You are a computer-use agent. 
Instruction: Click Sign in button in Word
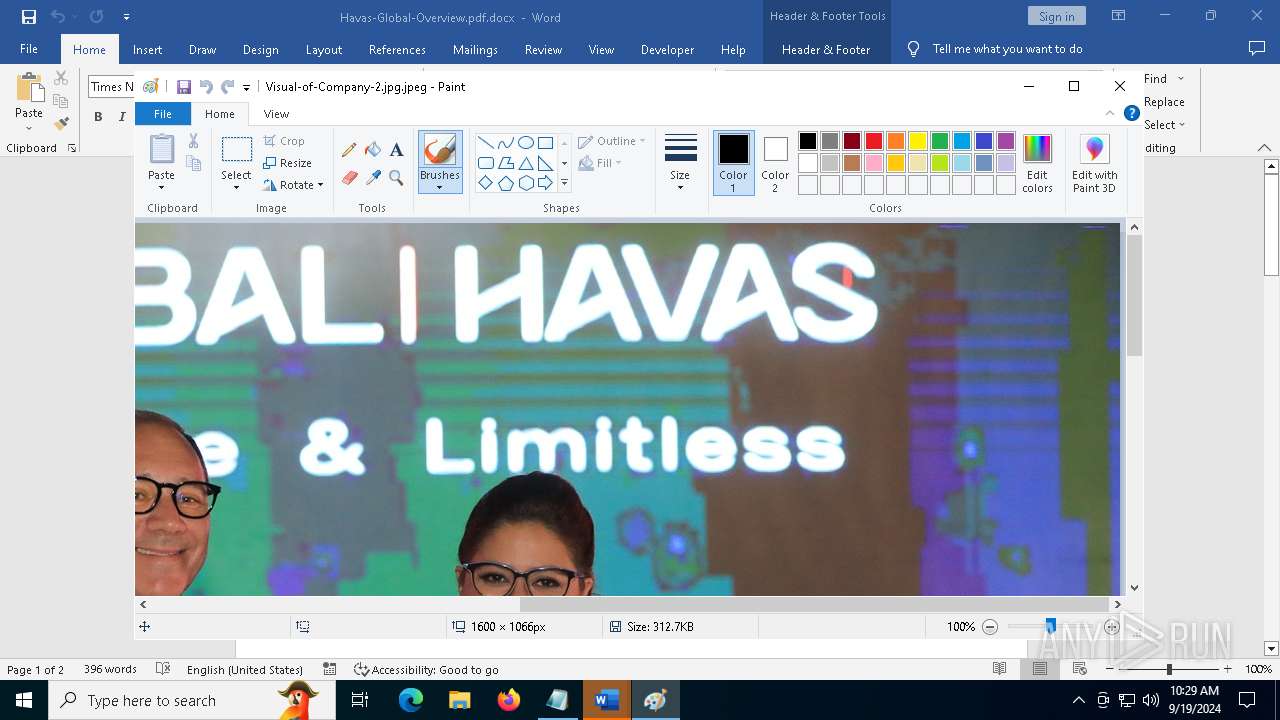point(1056,16)
